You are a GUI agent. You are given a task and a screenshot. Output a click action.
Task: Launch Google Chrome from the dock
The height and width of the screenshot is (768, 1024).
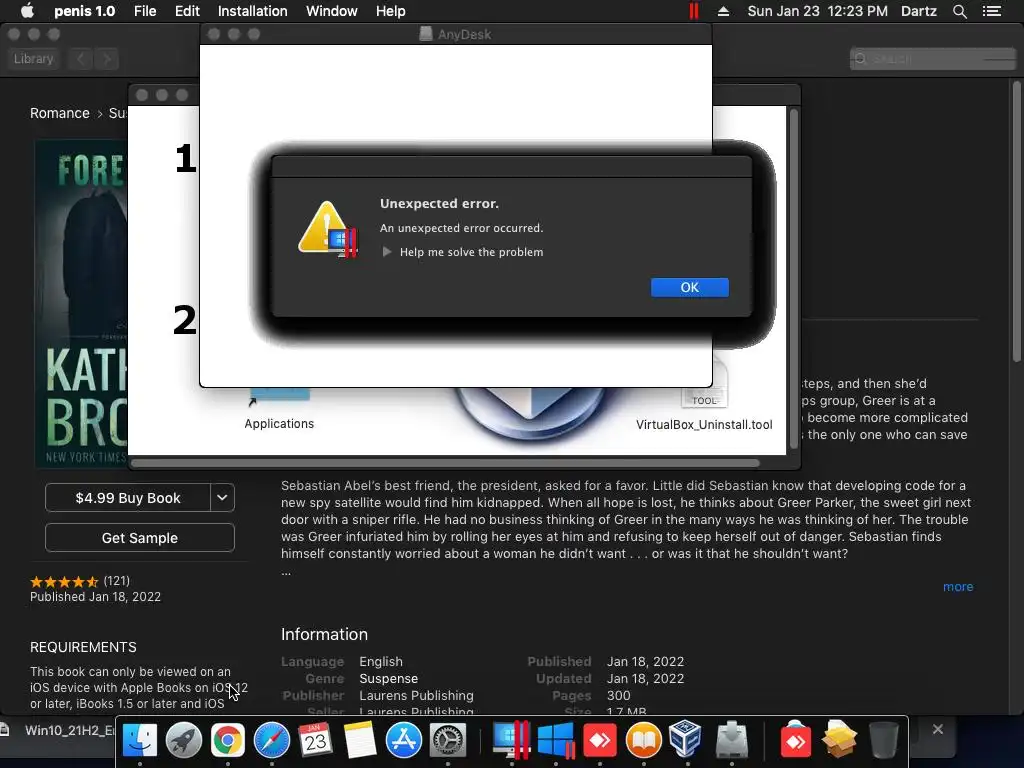[x=227, y=740]
